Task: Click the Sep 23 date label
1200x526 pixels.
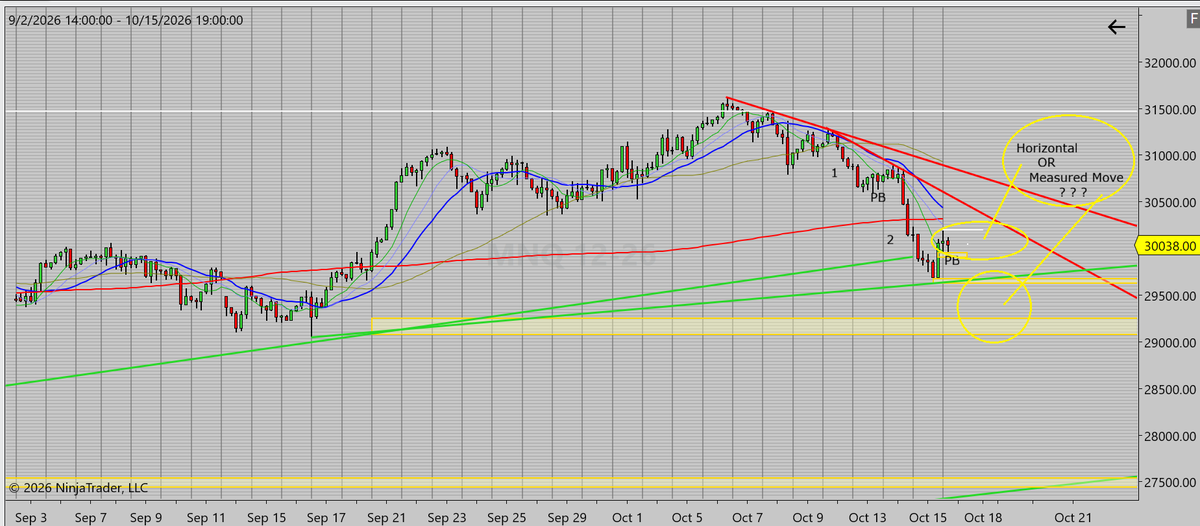Action: pos(447,517)
